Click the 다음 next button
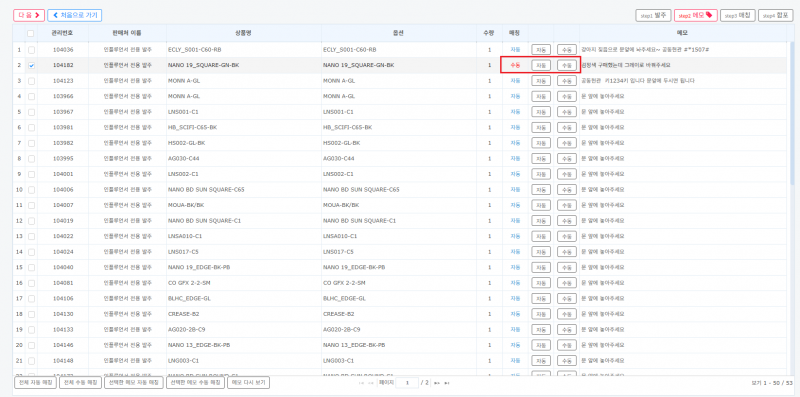The image size is (800, 397). 29,15
